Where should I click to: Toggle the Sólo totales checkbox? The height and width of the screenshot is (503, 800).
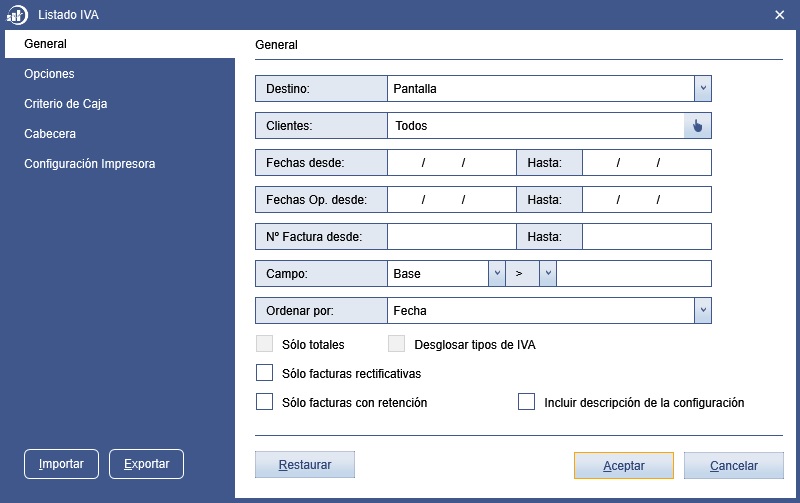click(264, 344)
